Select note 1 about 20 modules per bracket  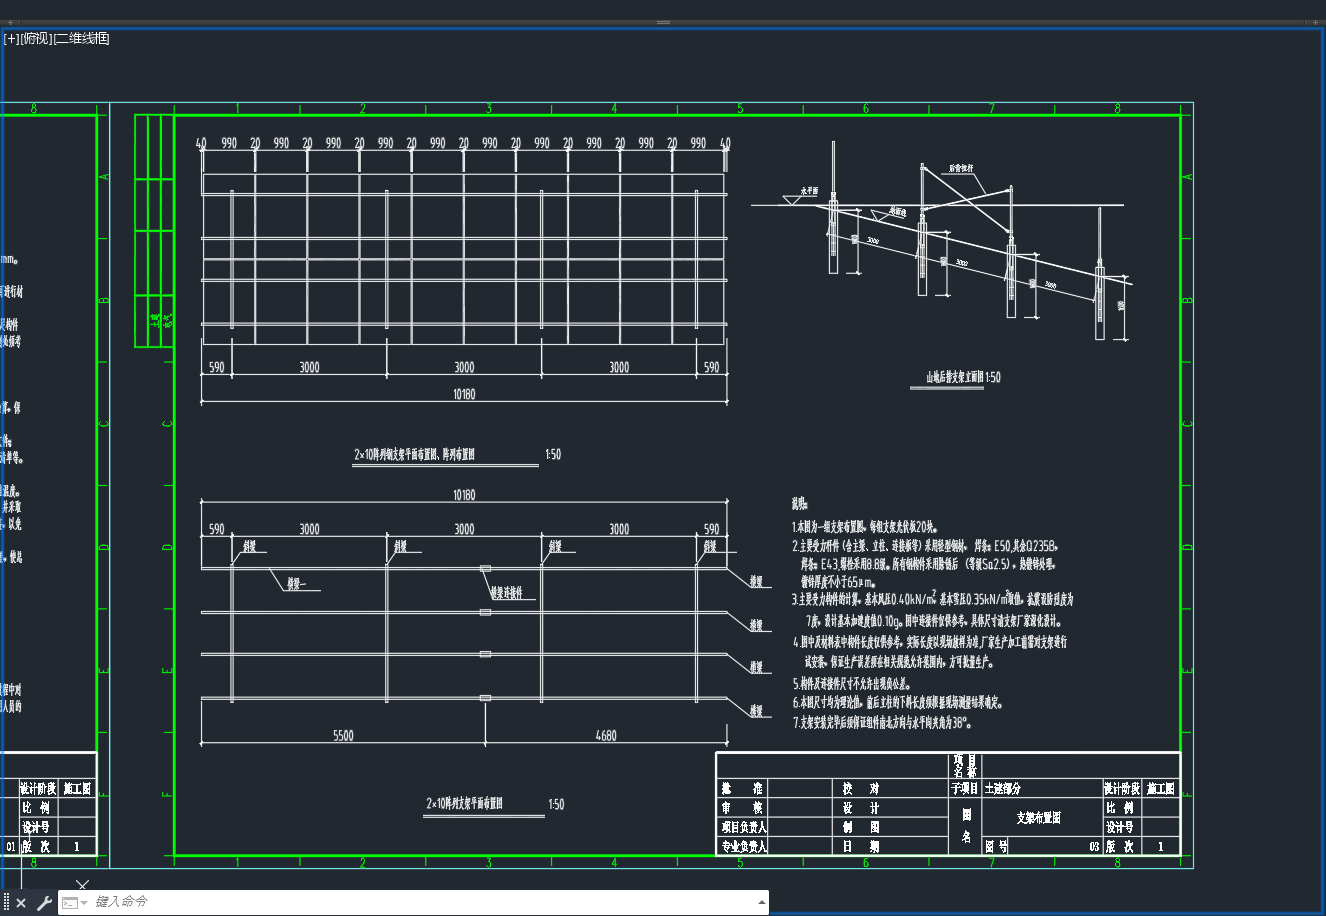[864, 526]
